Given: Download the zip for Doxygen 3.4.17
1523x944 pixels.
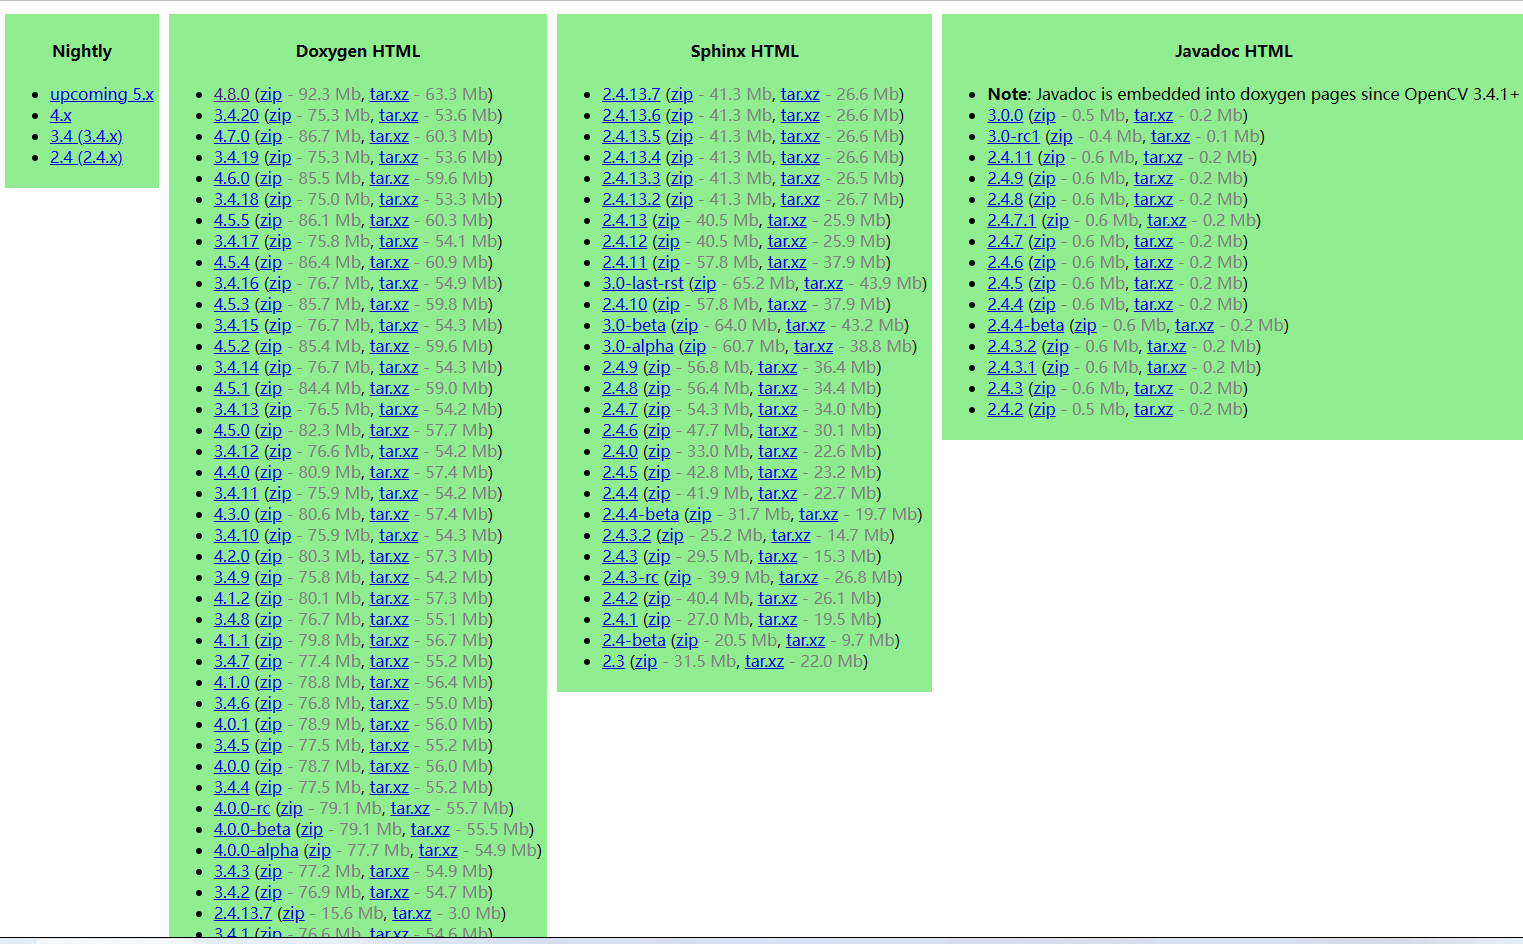Looking at the screenshot, I should pos(280,241).
